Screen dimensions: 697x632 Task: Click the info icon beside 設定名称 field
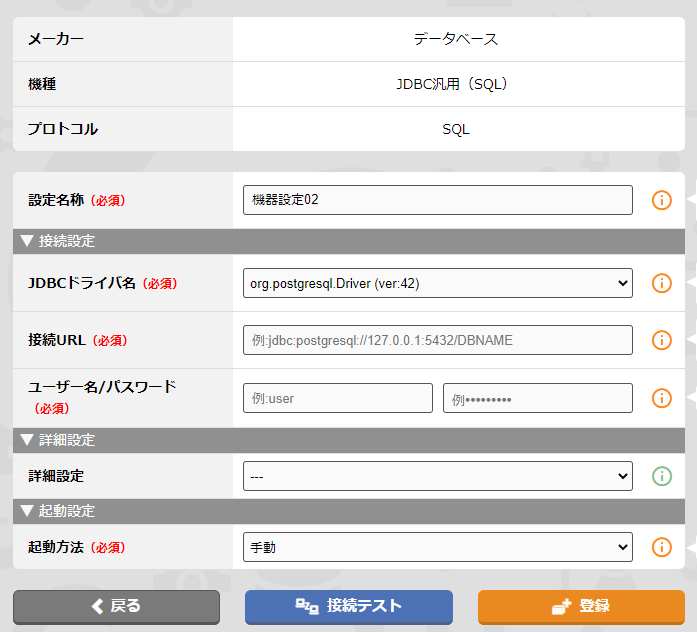(661, 200)
